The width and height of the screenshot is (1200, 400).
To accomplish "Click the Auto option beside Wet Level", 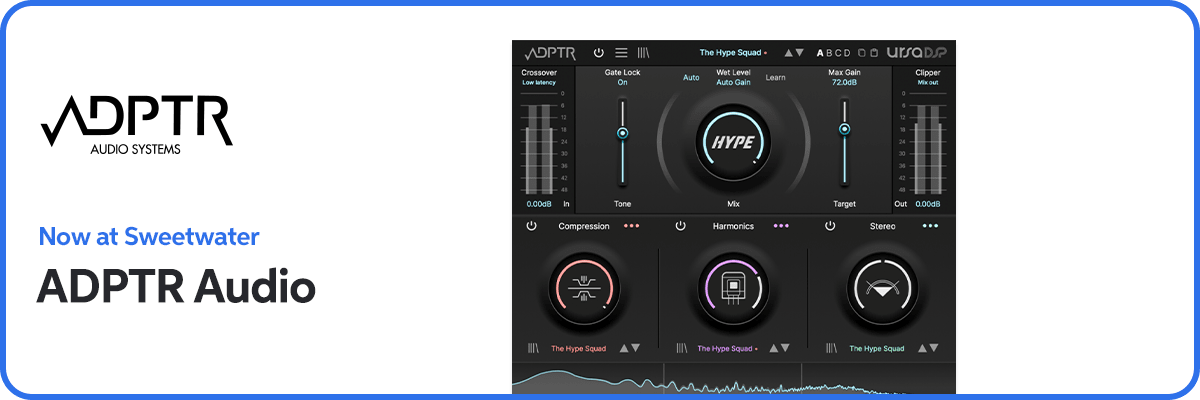I will click(691, 77).
